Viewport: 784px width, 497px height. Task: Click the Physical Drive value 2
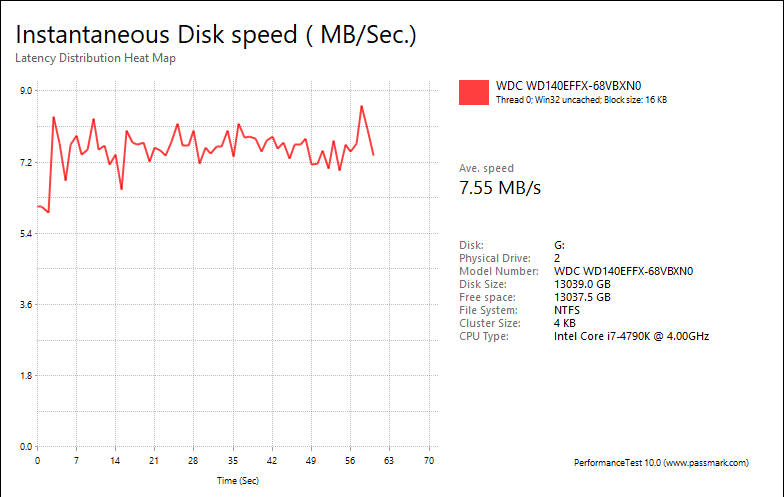(557, 258)
